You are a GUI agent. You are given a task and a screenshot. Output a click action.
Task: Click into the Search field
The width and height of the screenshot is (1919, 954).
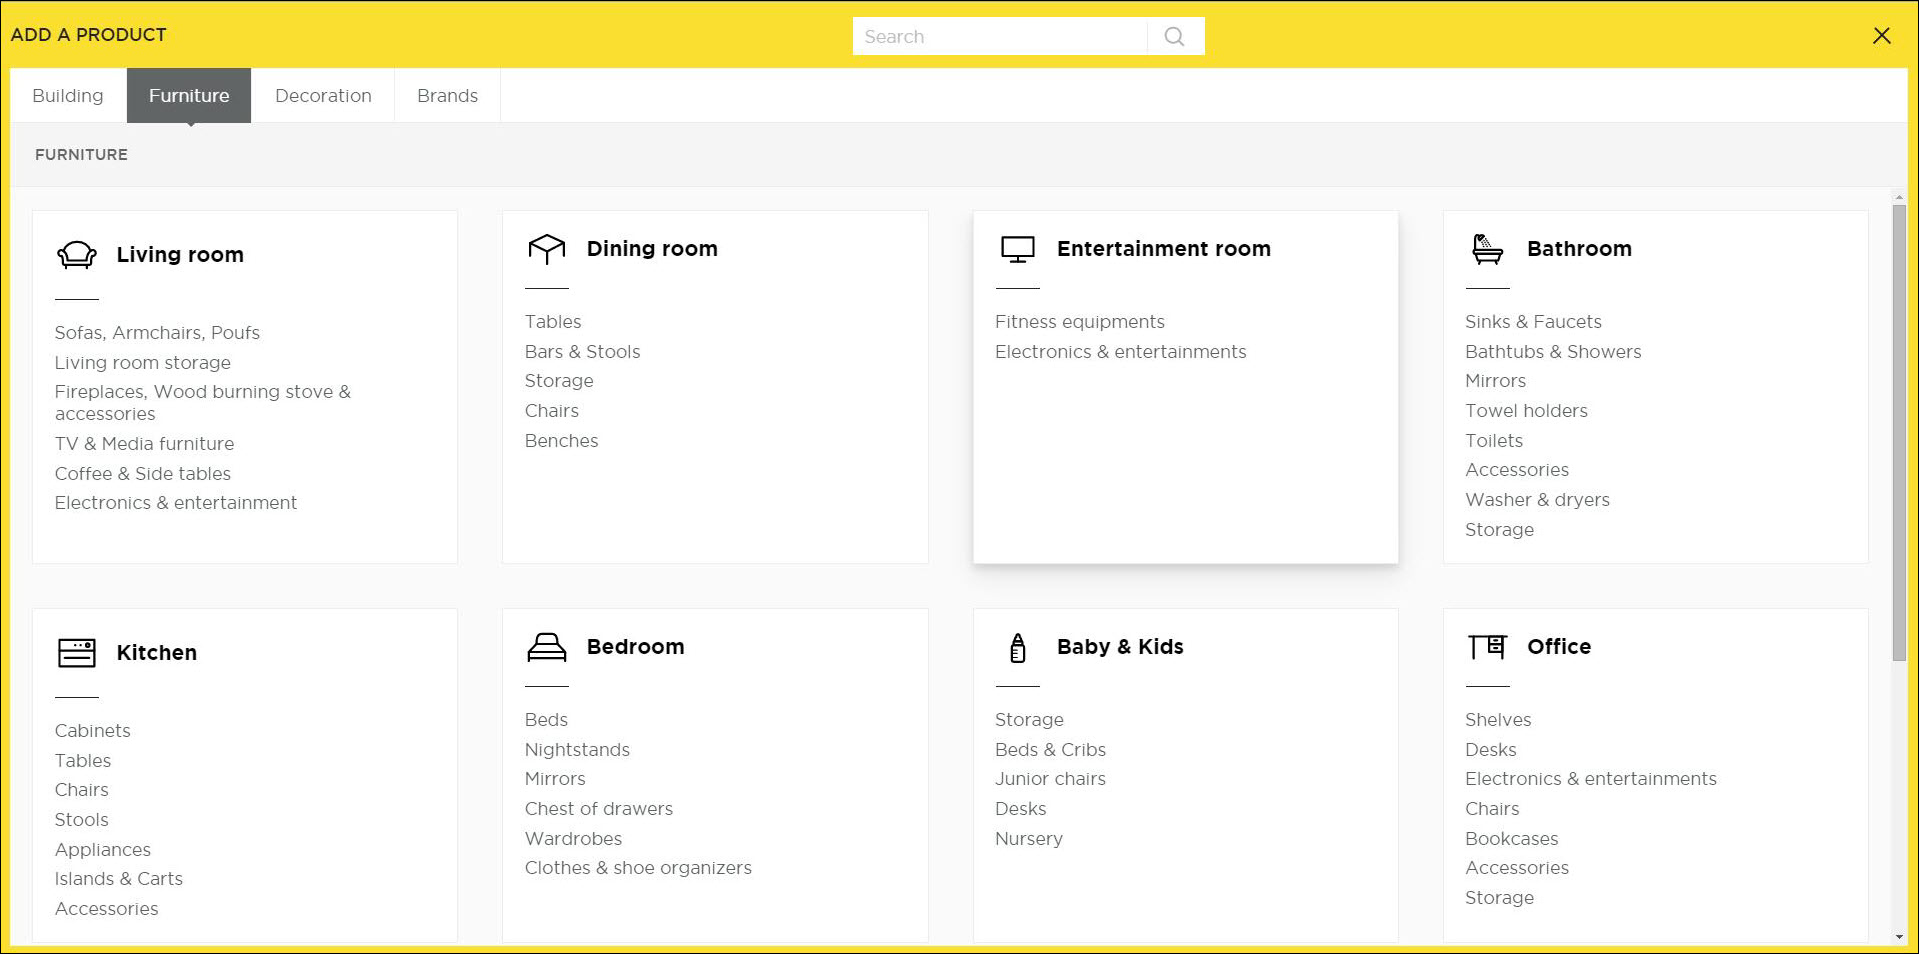coord(1000,37)
